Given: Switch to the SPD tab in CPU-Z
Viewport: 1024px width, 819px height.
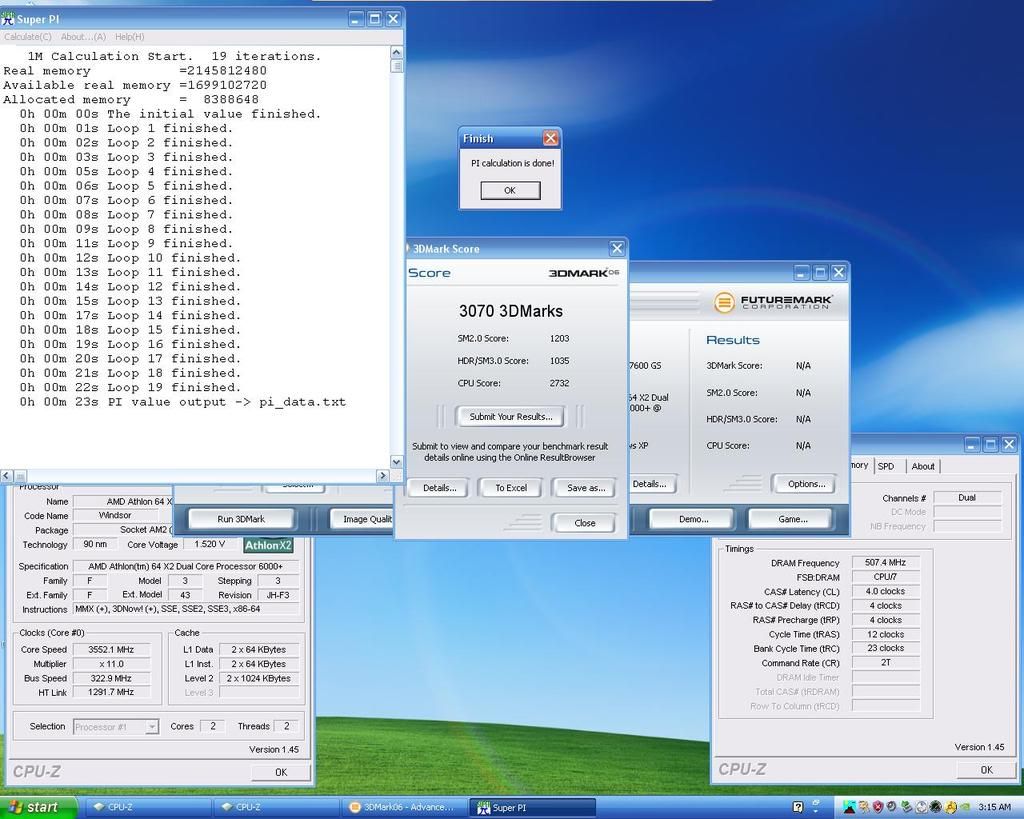Looking at the screenshot, I should click(886, 466).
